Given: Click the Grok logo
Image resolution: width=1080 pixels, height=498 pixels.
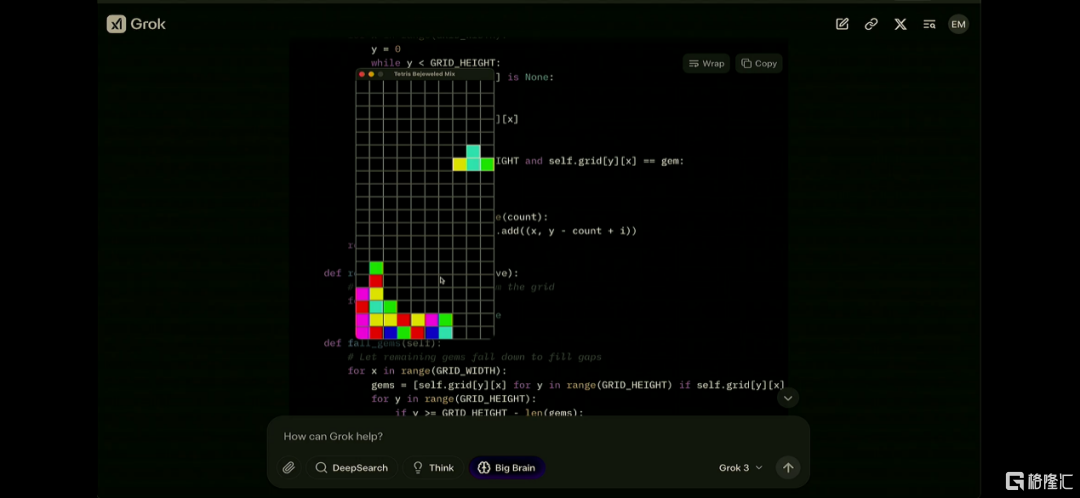Looking at the screenshot, I should (136, 24).
